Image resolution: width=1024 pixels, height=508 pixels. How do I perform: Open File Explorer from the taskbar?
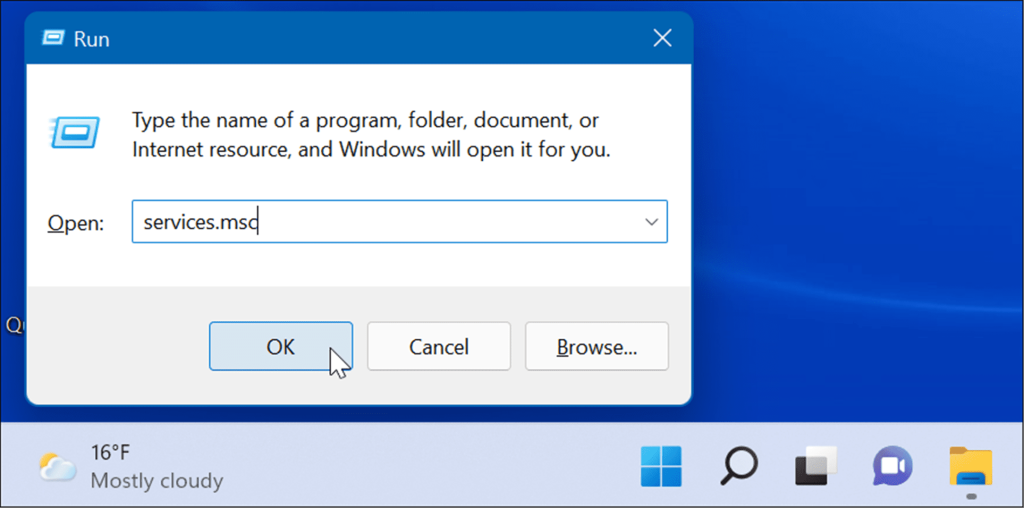tap(970, 466)
